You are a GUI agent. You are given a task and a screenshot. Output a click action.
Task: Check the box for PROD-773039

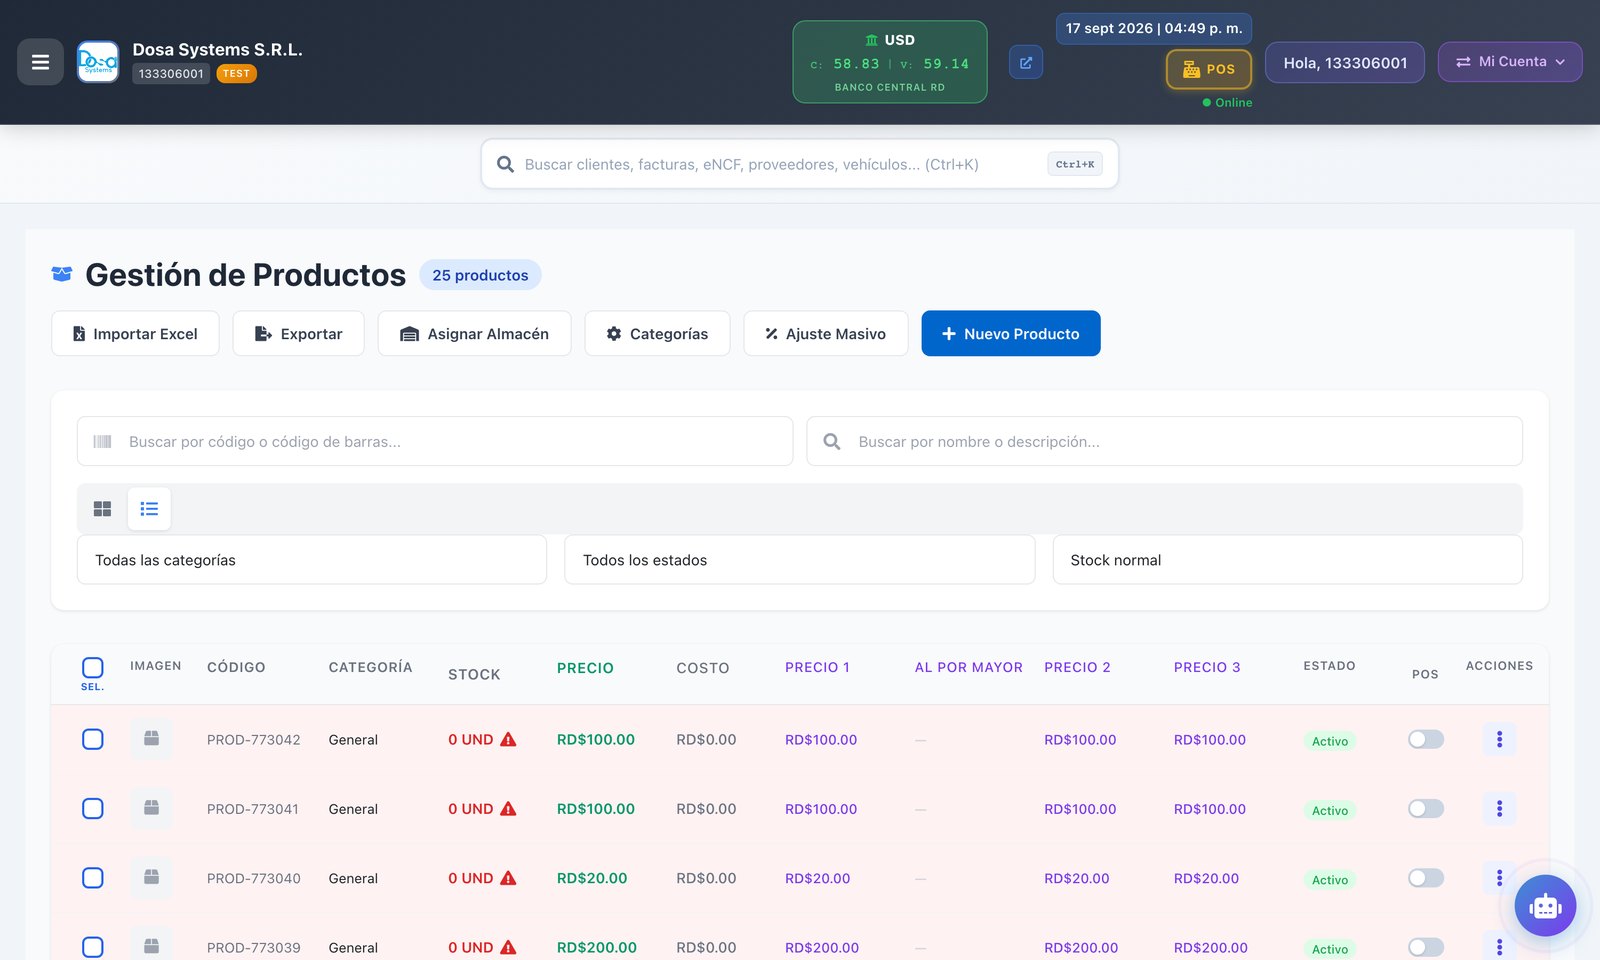point(92,947)
